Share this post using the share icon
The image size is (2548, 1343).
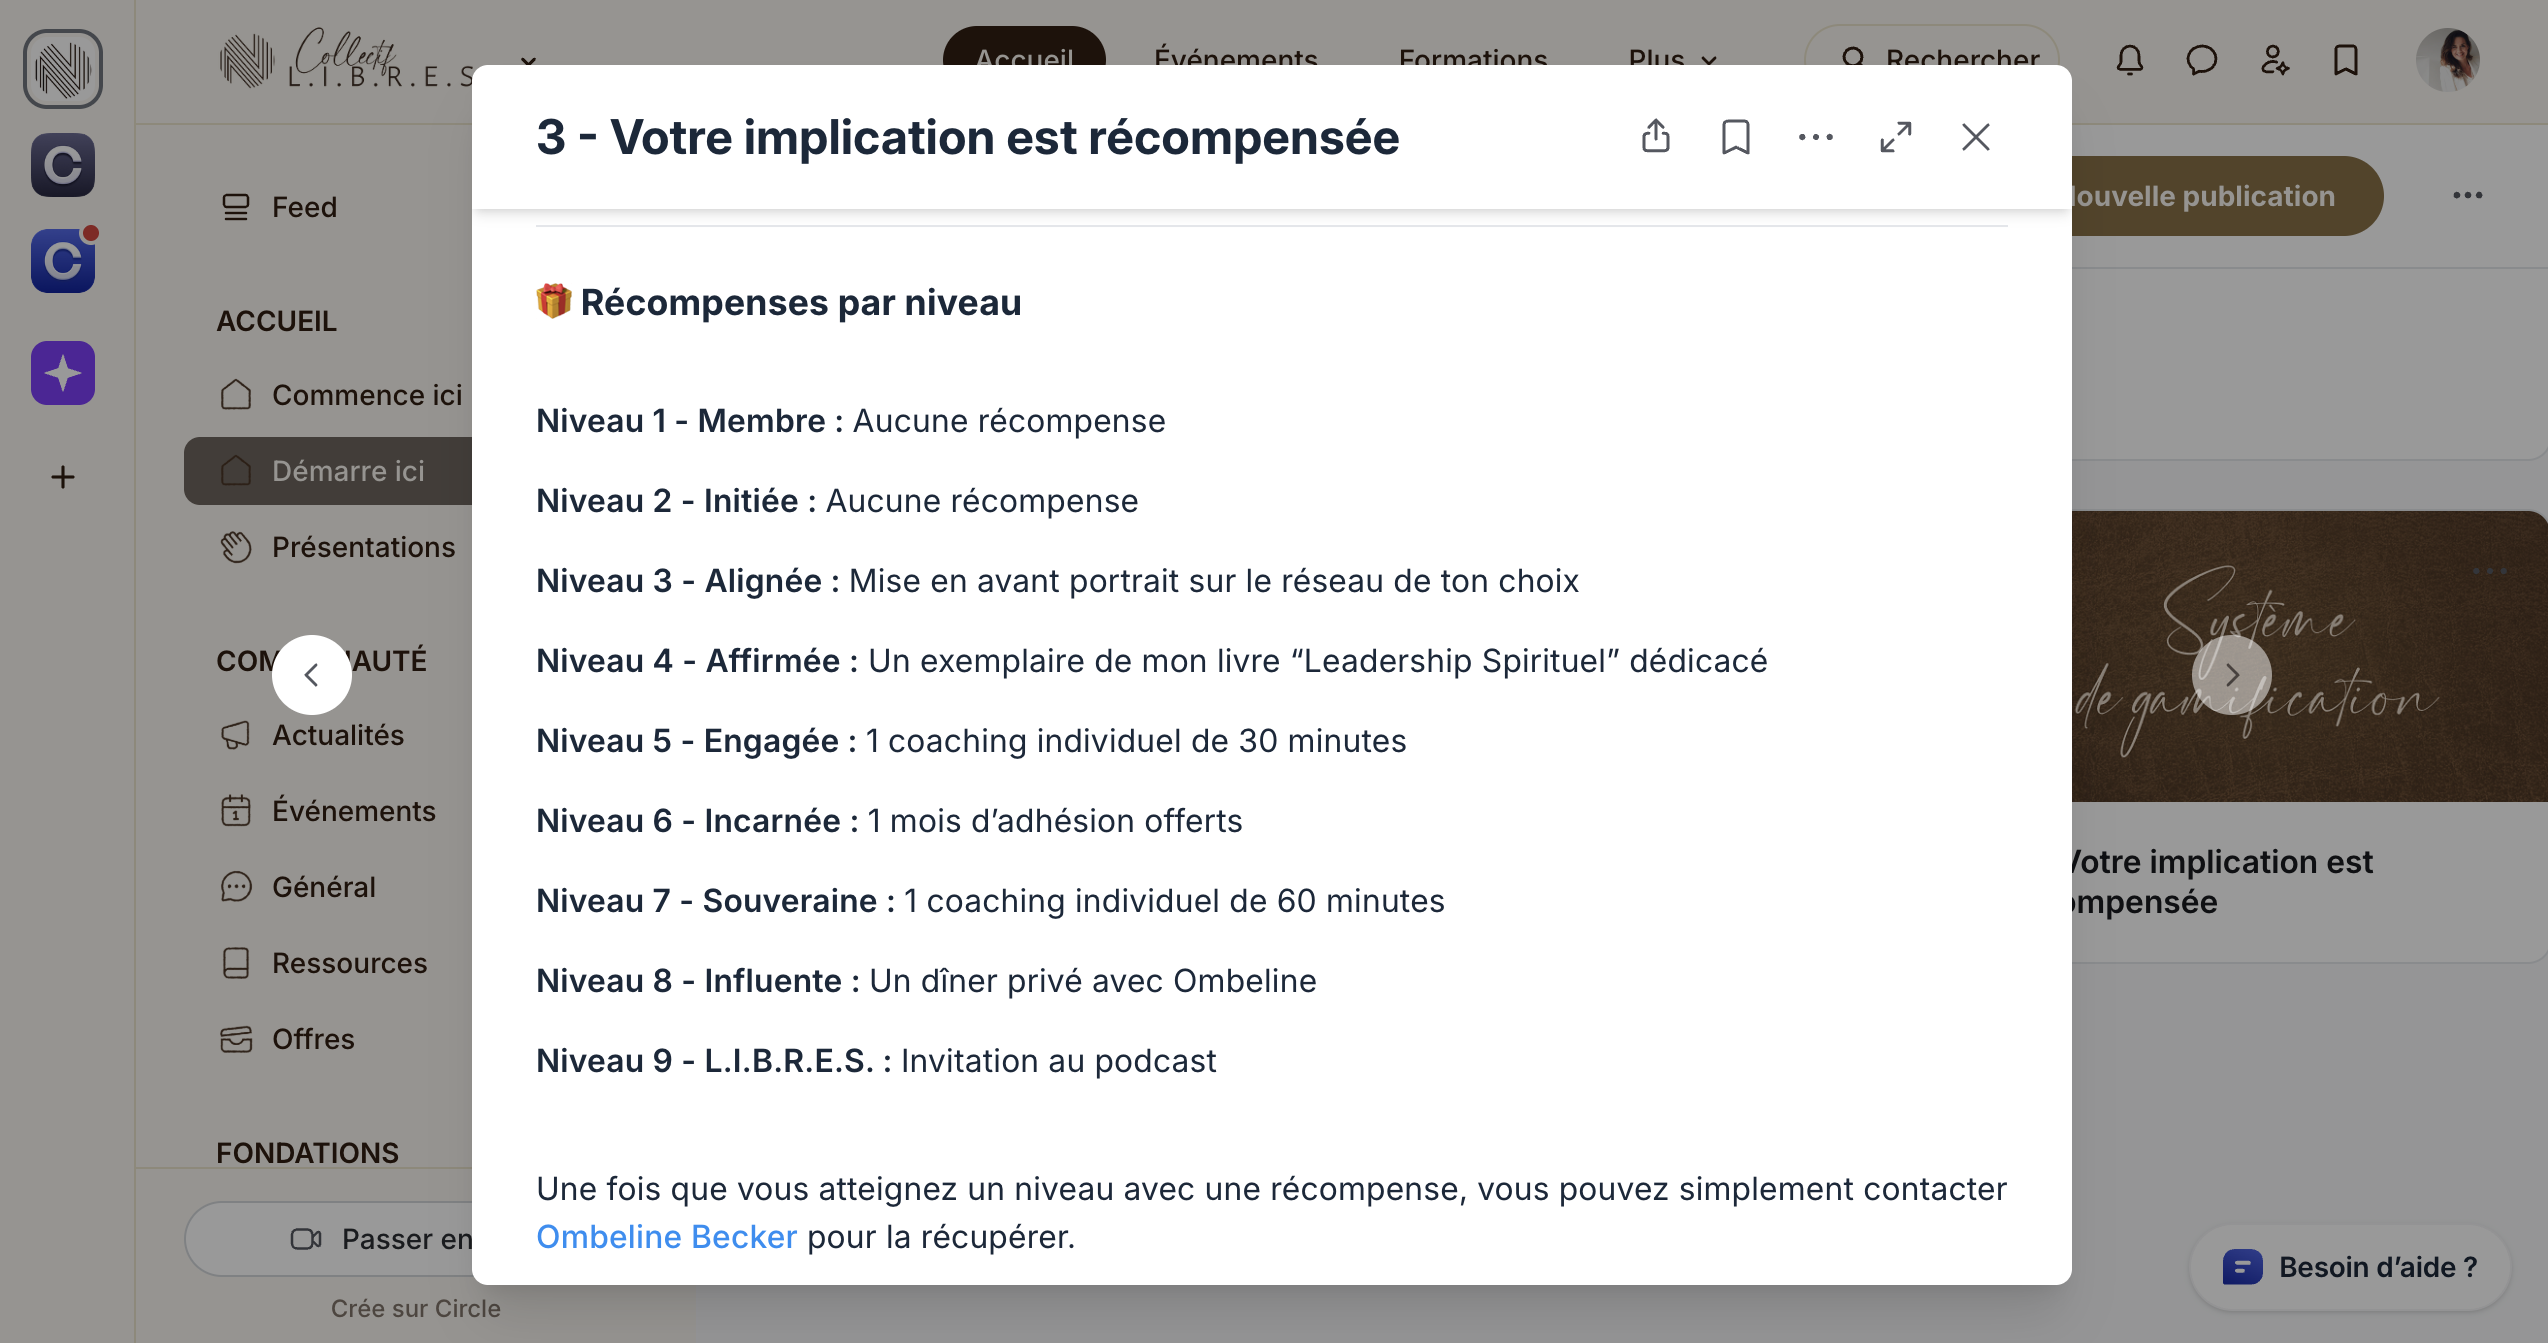(x=1656, y=136)
